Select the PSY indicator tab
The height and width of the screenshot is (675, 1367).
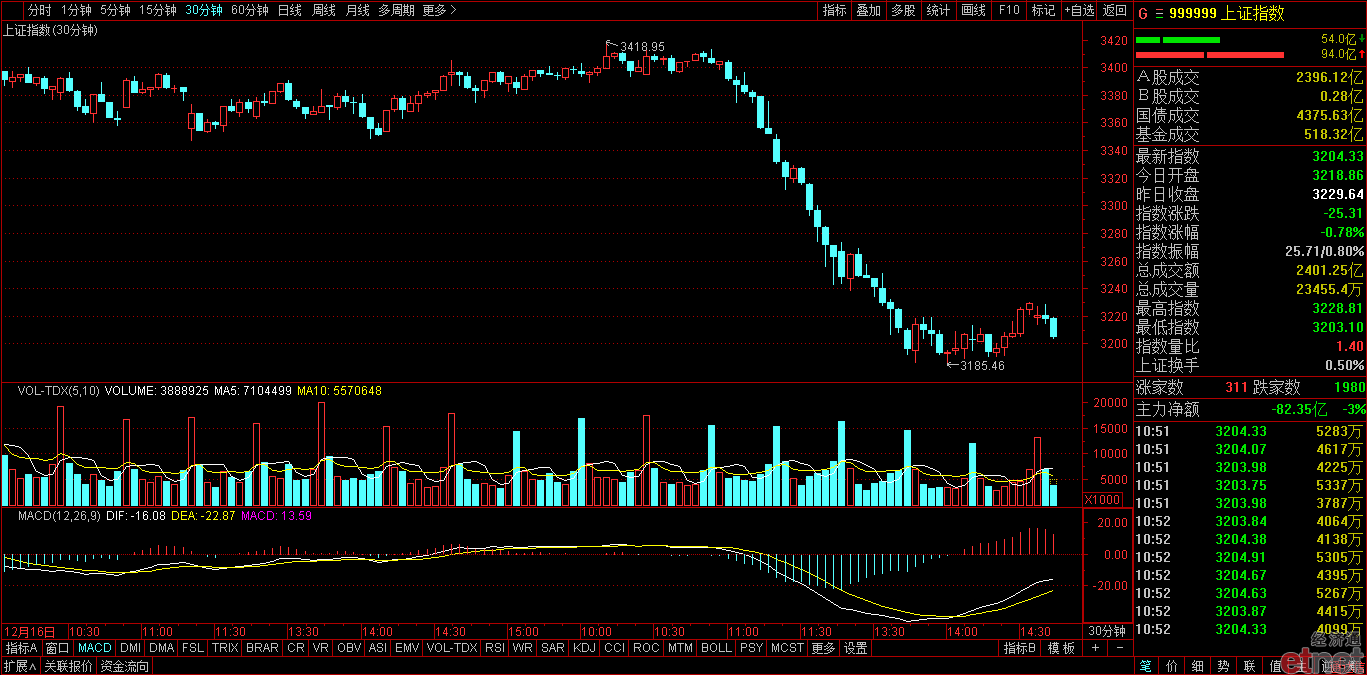[751, 648]
